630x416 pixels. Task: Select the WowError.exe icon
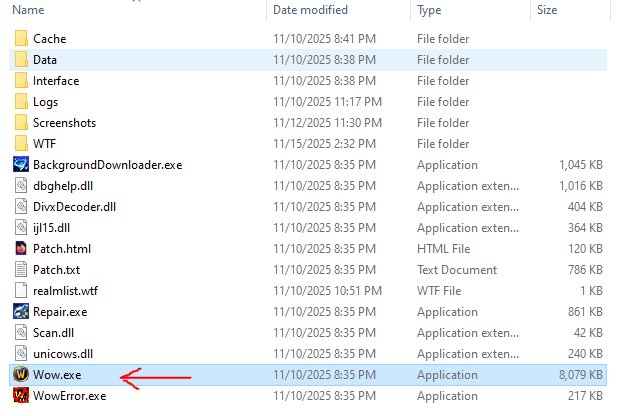(x=21, y=396)
